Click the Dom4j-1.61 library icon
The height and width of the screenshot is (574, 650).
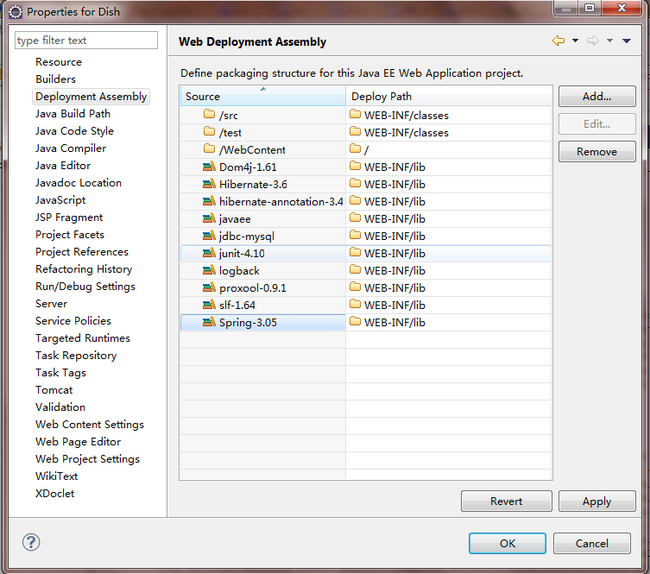pyautogui.click(x=209, y=167)
